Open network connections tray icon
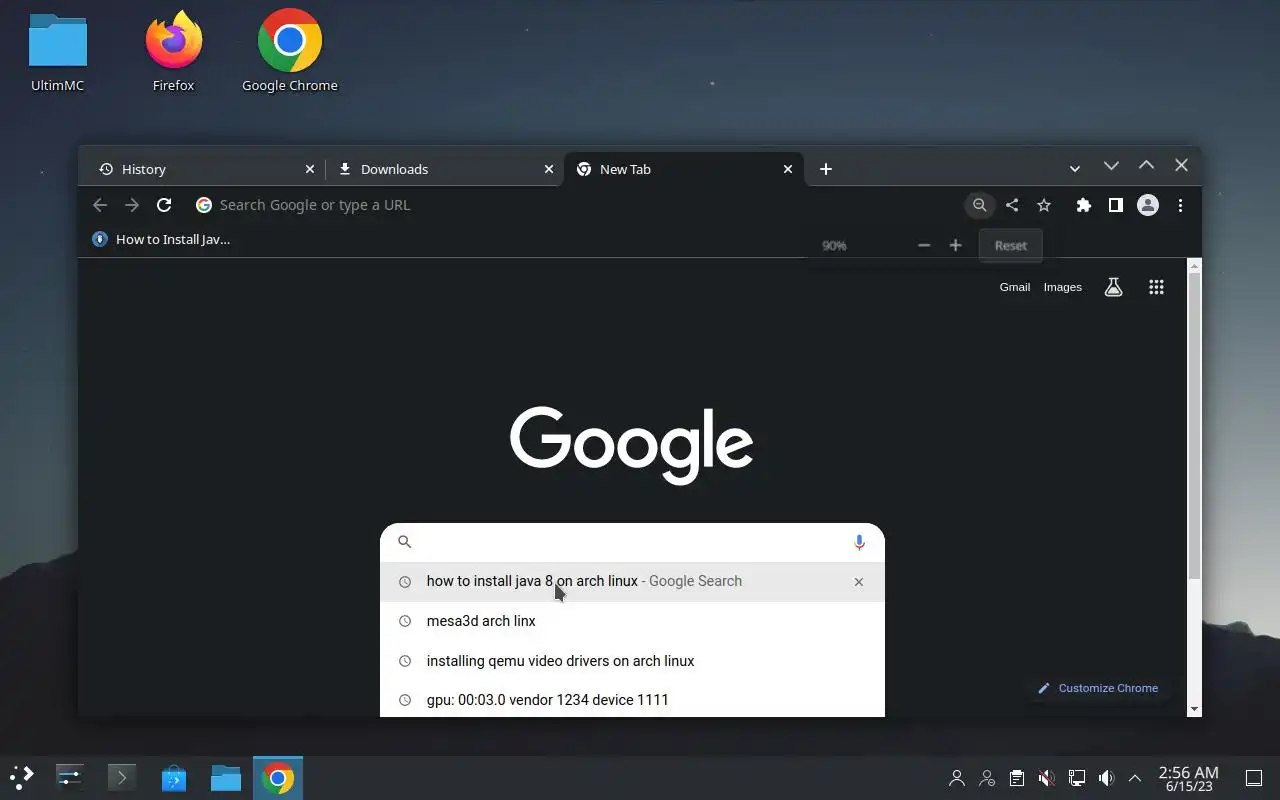Viewport: 1280px width, 800px height. 1076,777
